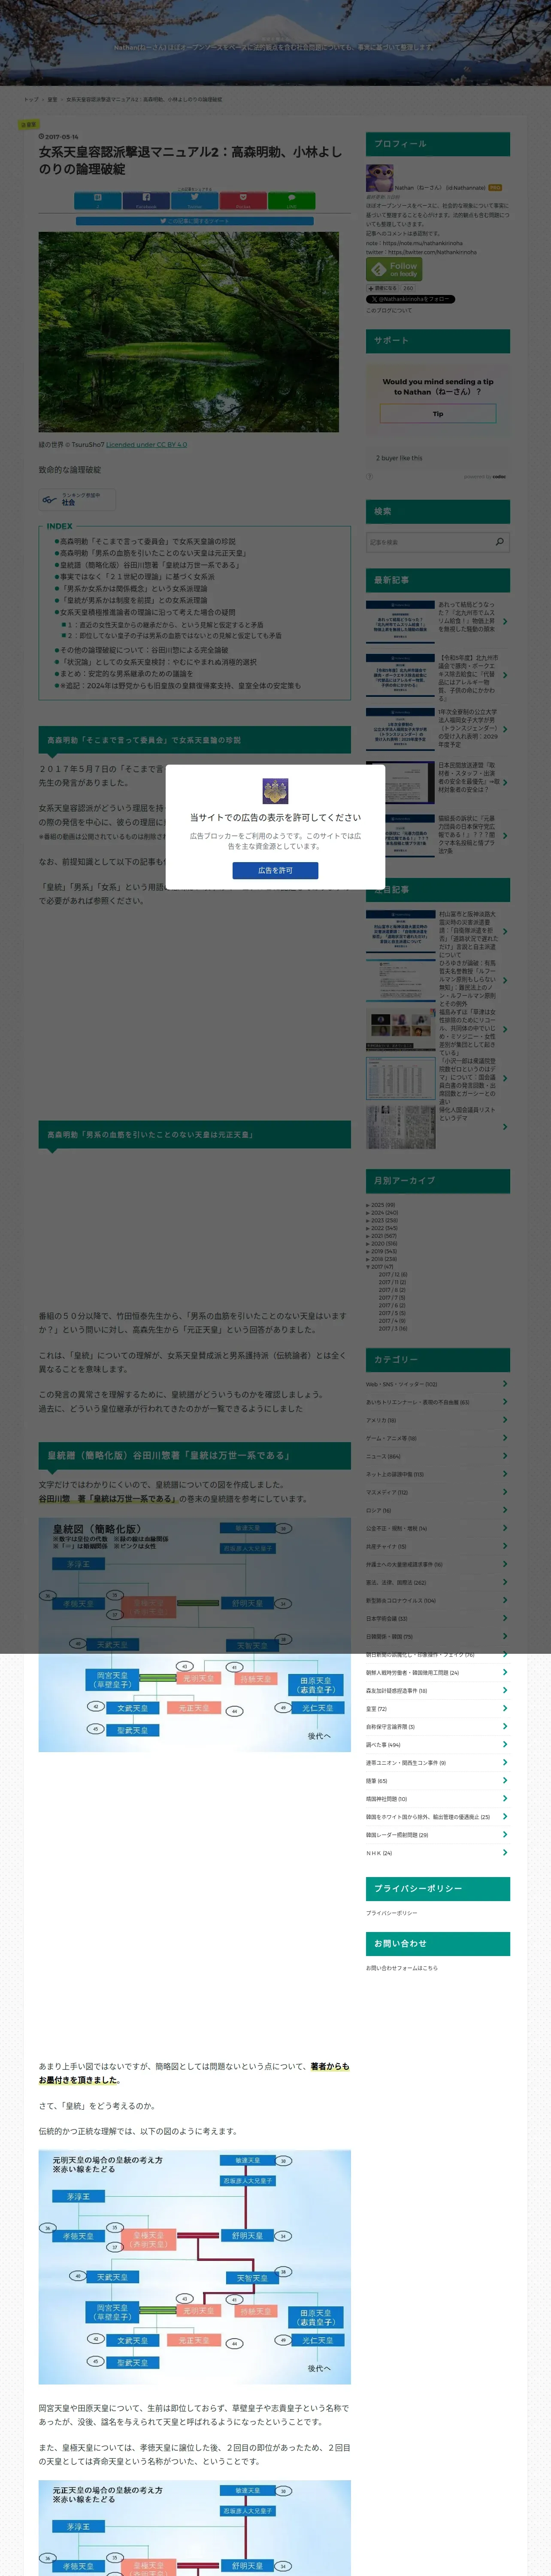
Task: Open the 2017 / 5 (5) archive
Action: click(392, 1313)
